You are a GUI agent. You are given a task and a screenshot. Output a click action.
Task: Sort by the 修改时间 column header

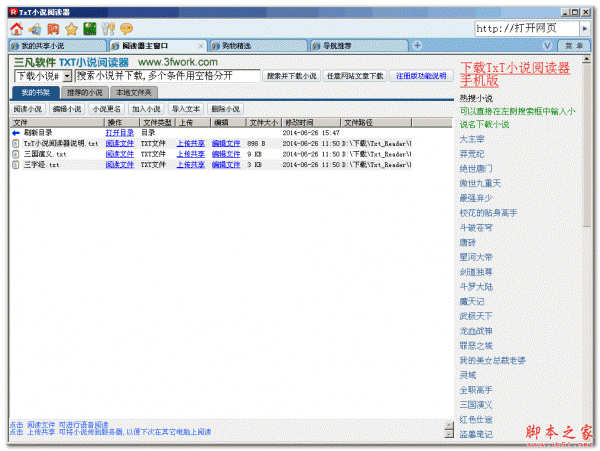[311, 122]
